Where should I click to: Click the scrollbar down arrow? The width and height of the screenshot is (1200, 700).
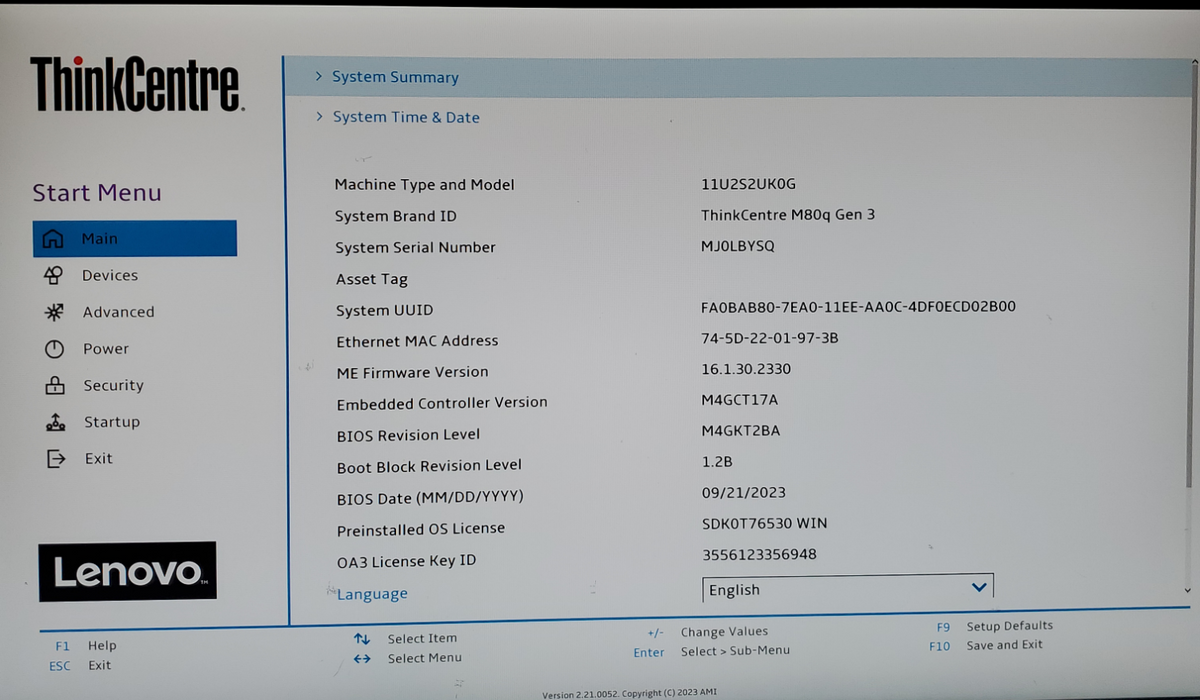pyautogui.click(x=1187, y=591)
